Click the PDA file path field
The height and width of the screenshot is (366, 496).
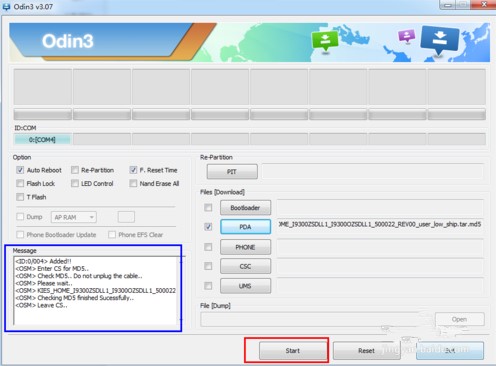coord(380,225)
